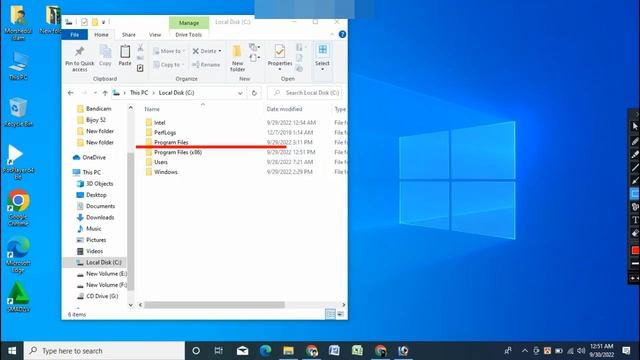The width and height of the screenshot is (640, 360).
Task: Click the line thickness control in drawing toolbar
Action: (x=635, y=263)
